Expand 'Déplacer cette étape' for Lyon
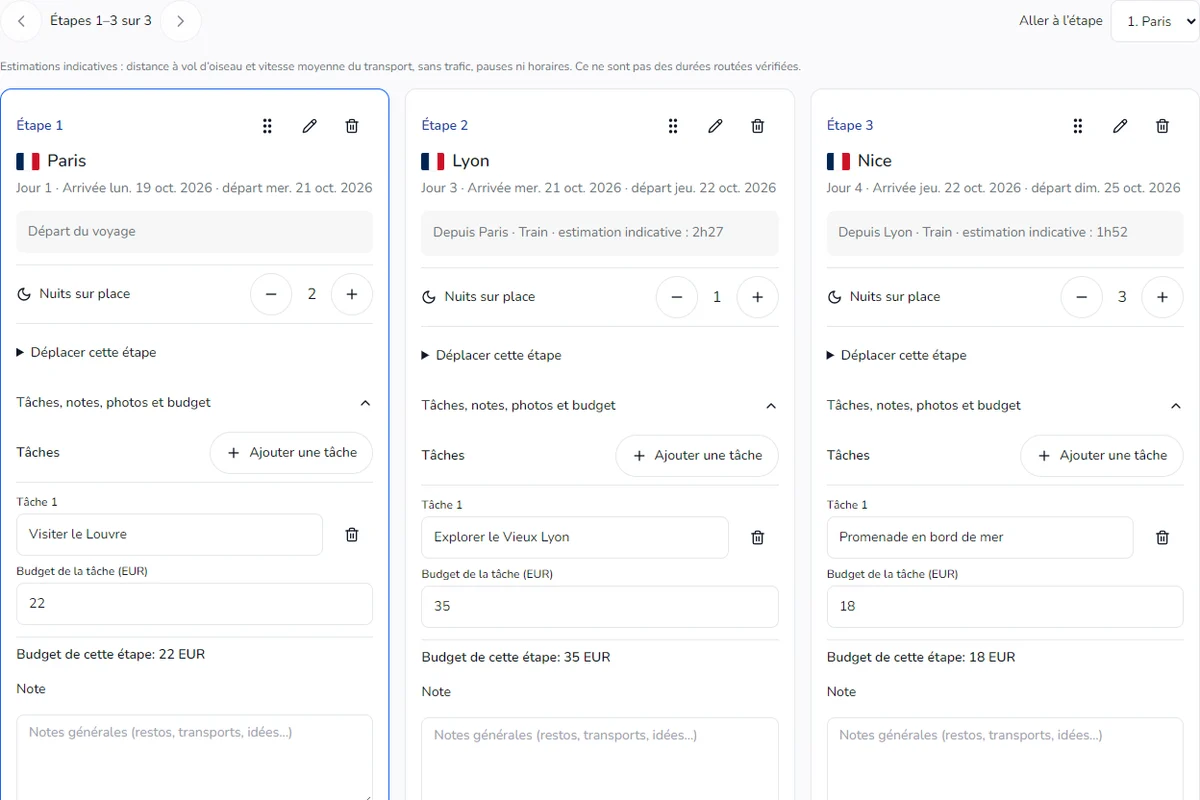 [x=492, y=355]
